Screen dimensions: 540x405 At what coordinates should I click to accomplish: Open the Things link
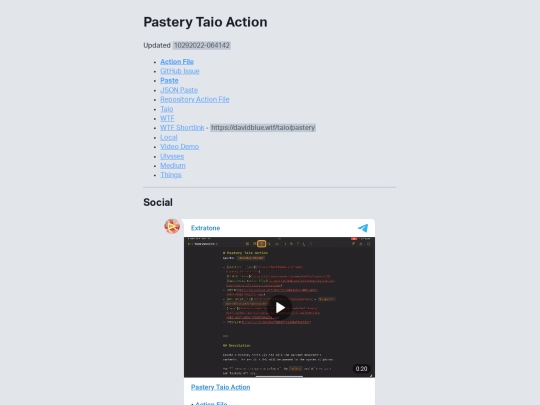click(x=170, y=175)
